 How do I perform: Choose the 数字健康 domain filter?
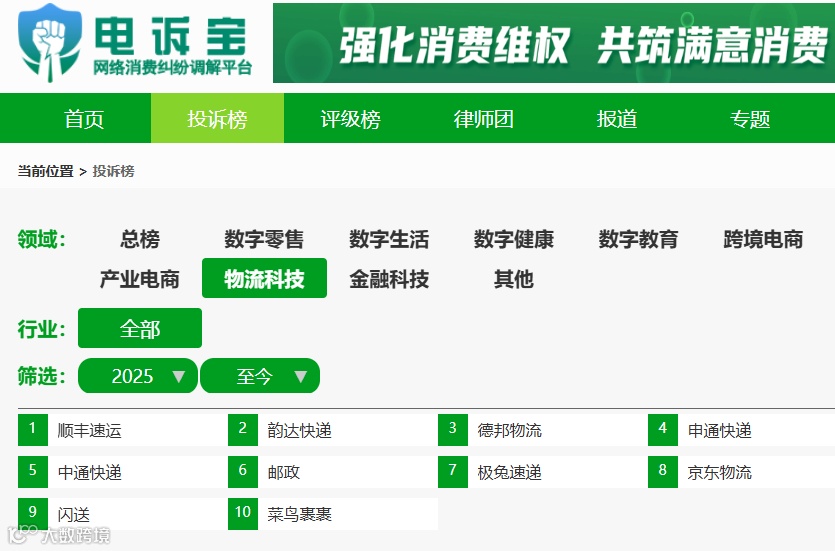[513, 239]
